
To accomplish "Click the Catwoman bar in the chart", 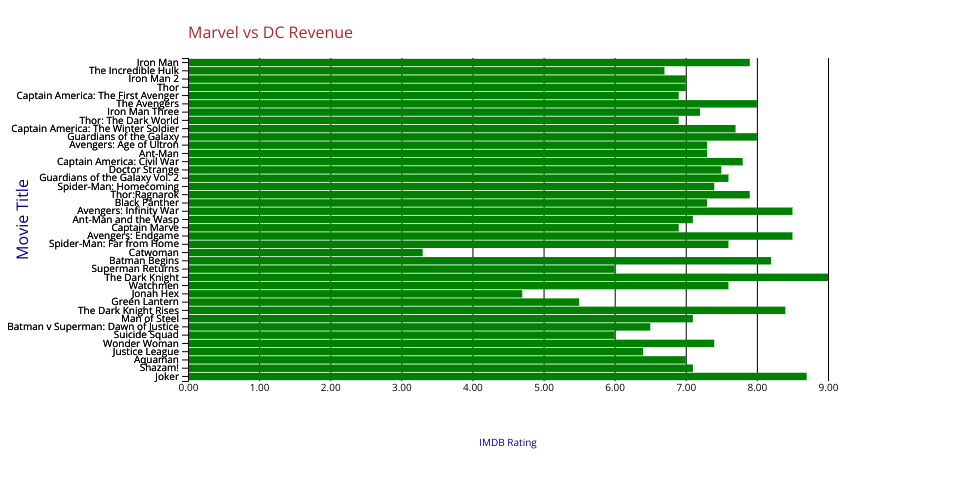I will pyautogui.click(x=306, y=252).
